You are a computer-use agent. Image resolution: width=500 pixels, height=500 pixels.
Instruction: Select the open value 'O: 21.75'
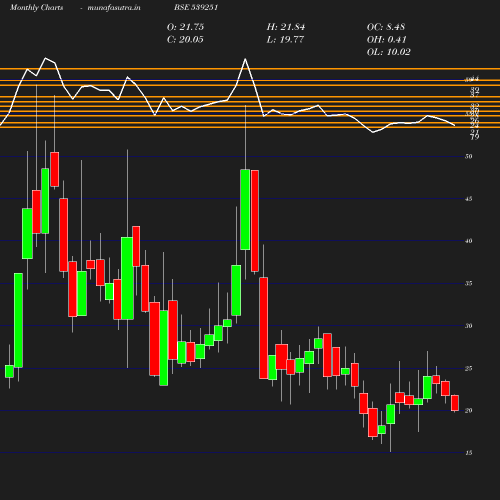(185, 27)
